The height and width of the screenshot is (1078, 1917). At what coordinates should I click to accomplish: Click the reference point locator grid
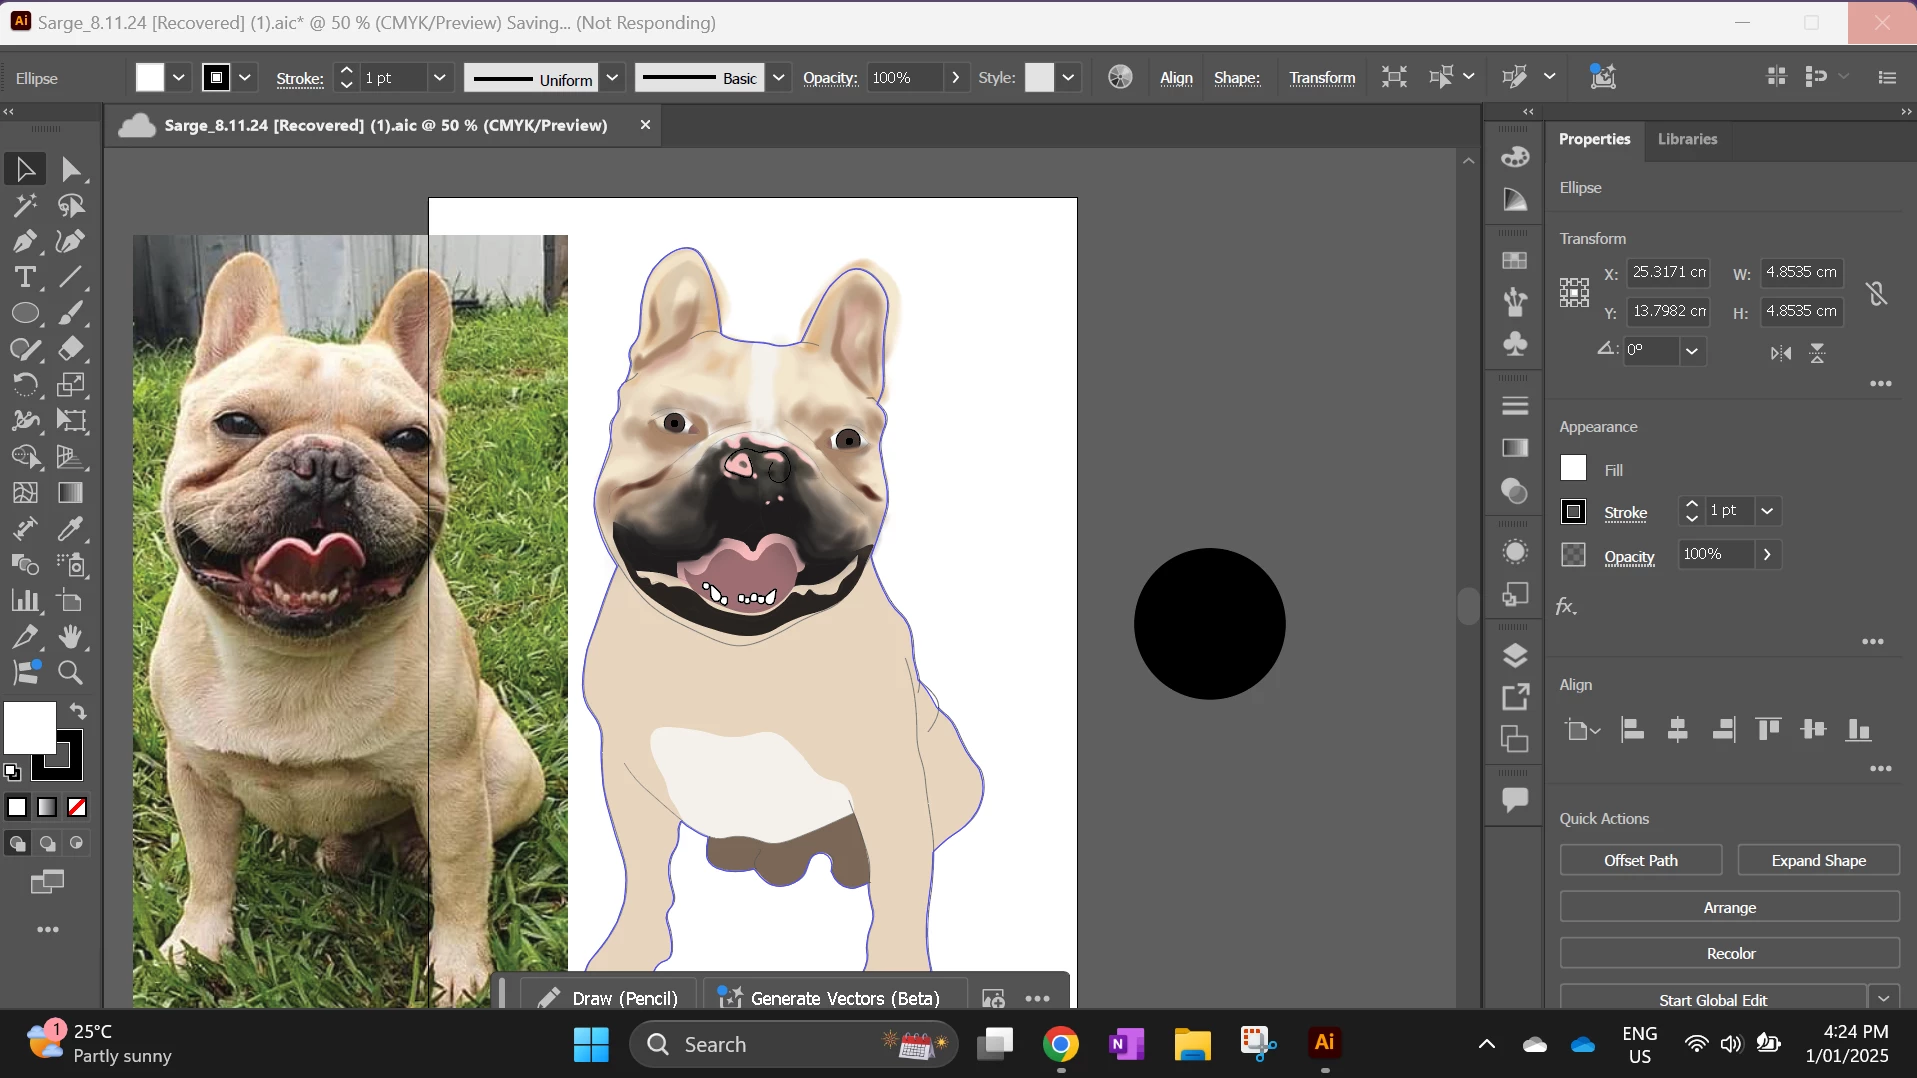[x=1574, y=293]
